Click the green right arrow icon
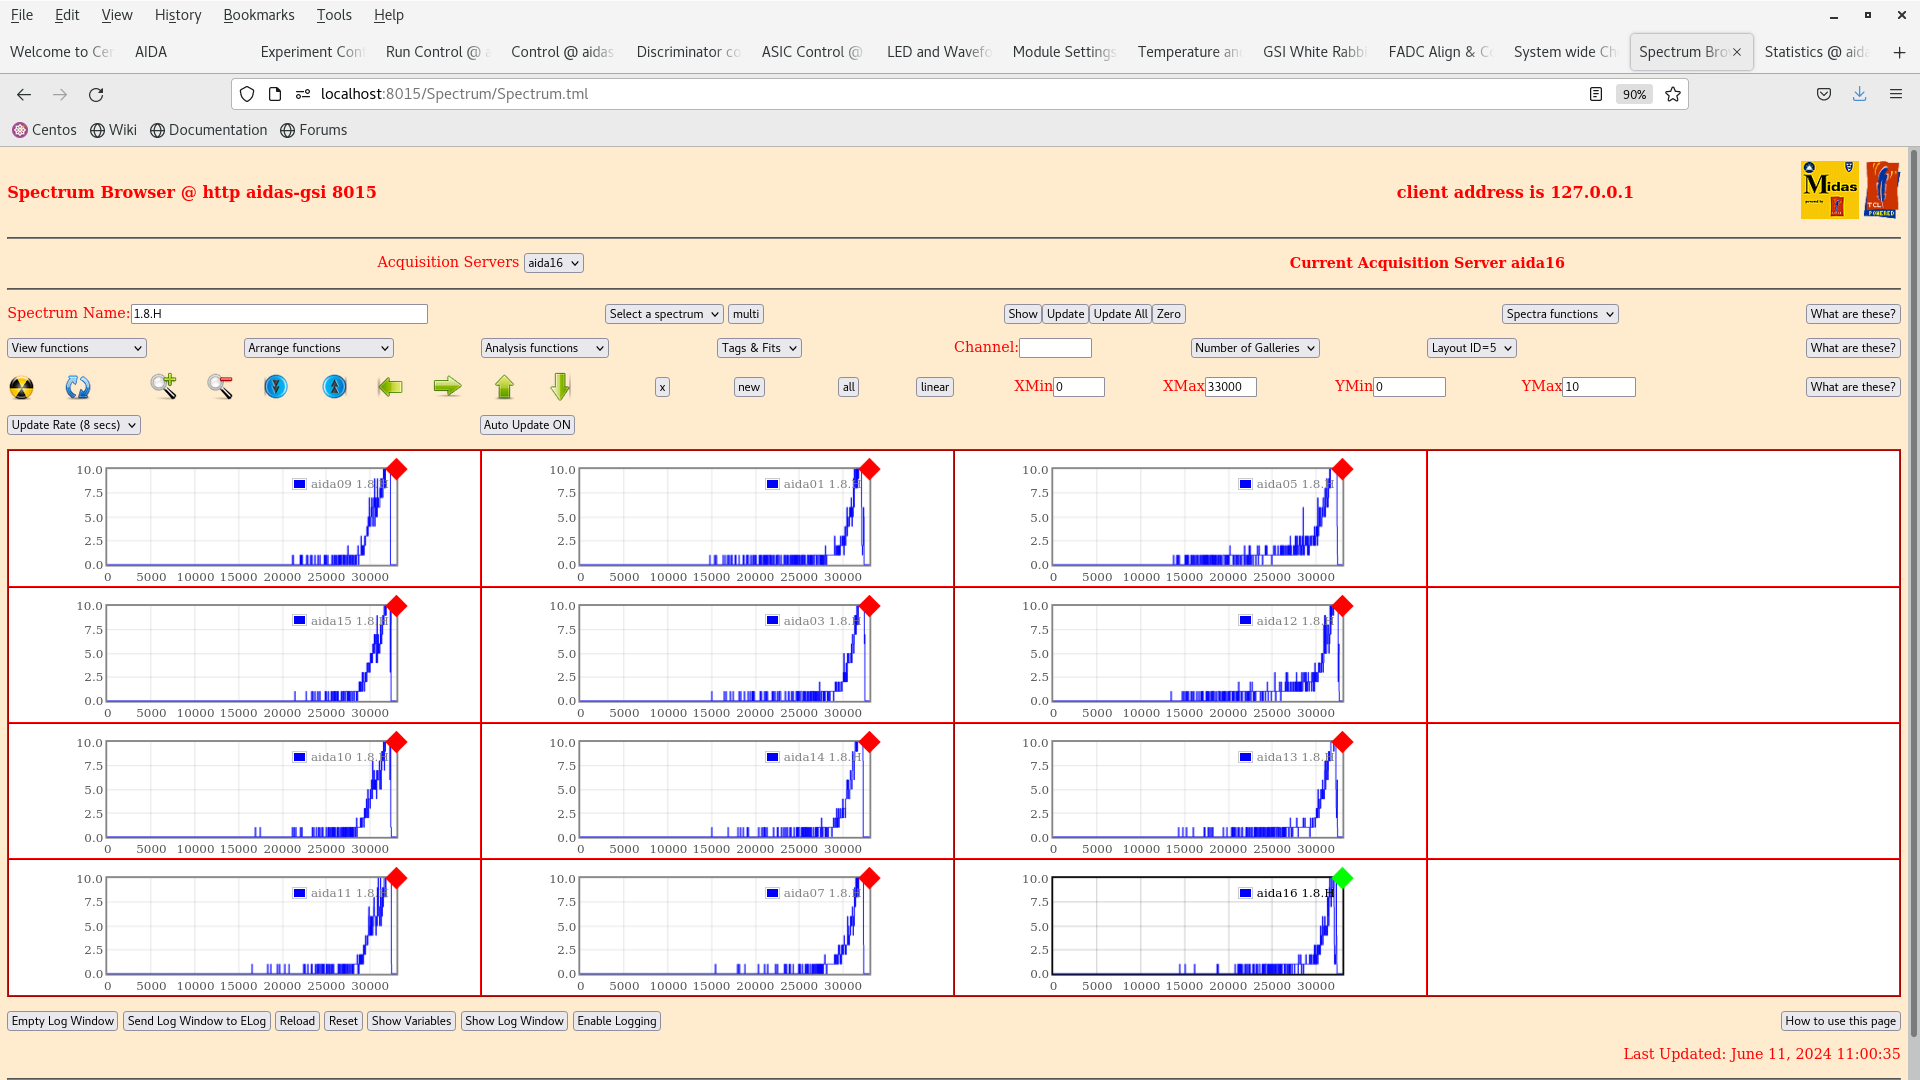1920x1080 pixels. [x=447, y=386]
